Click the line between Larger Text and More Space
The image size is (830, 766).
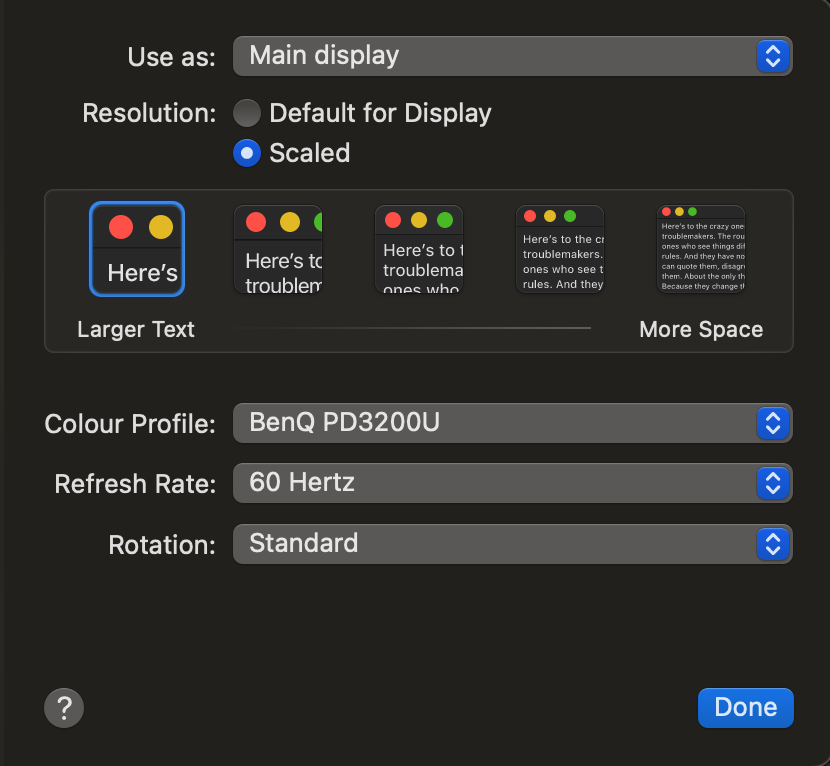click(x=414, y=328)
